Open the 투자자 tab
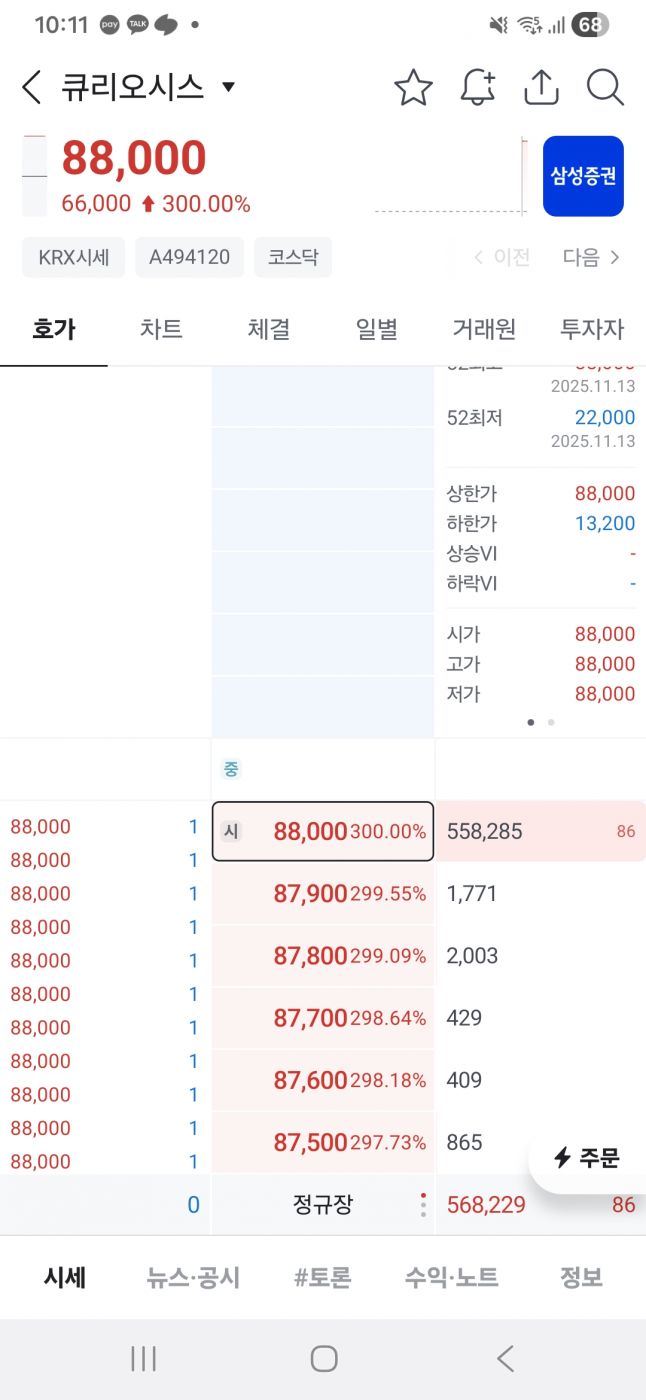Viewport: 646px width, 1400px height. (x=591, y=329)
